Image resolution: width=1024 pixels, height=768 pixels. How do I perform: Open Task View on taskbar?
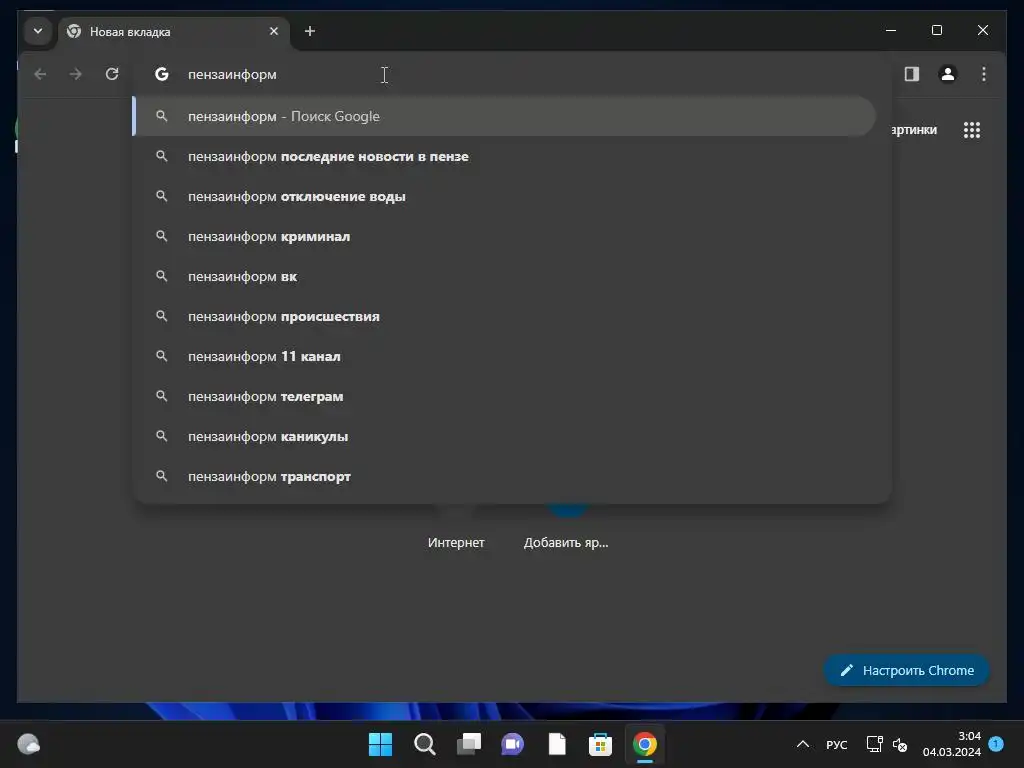(468, 744)
